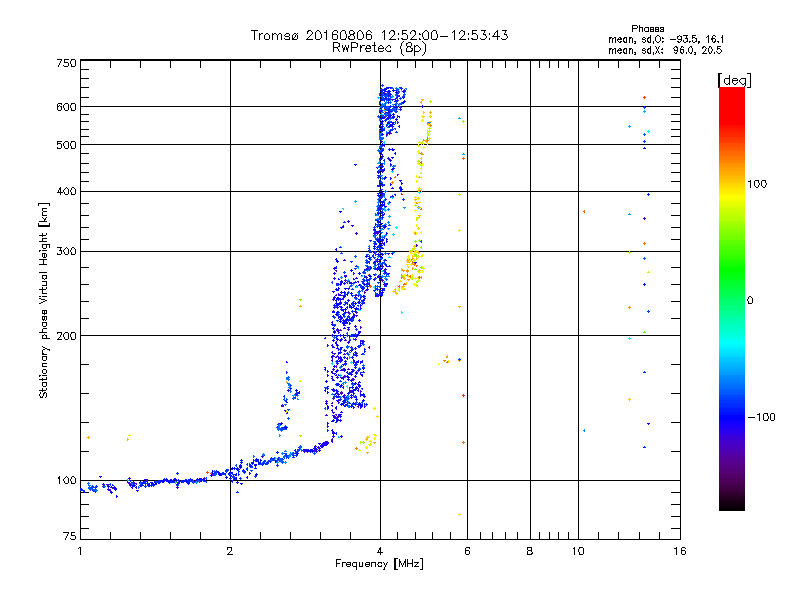This screenshot has width=800, height=600.
Task: Click the y-axis tick label "750"
Action: [66, 63]
